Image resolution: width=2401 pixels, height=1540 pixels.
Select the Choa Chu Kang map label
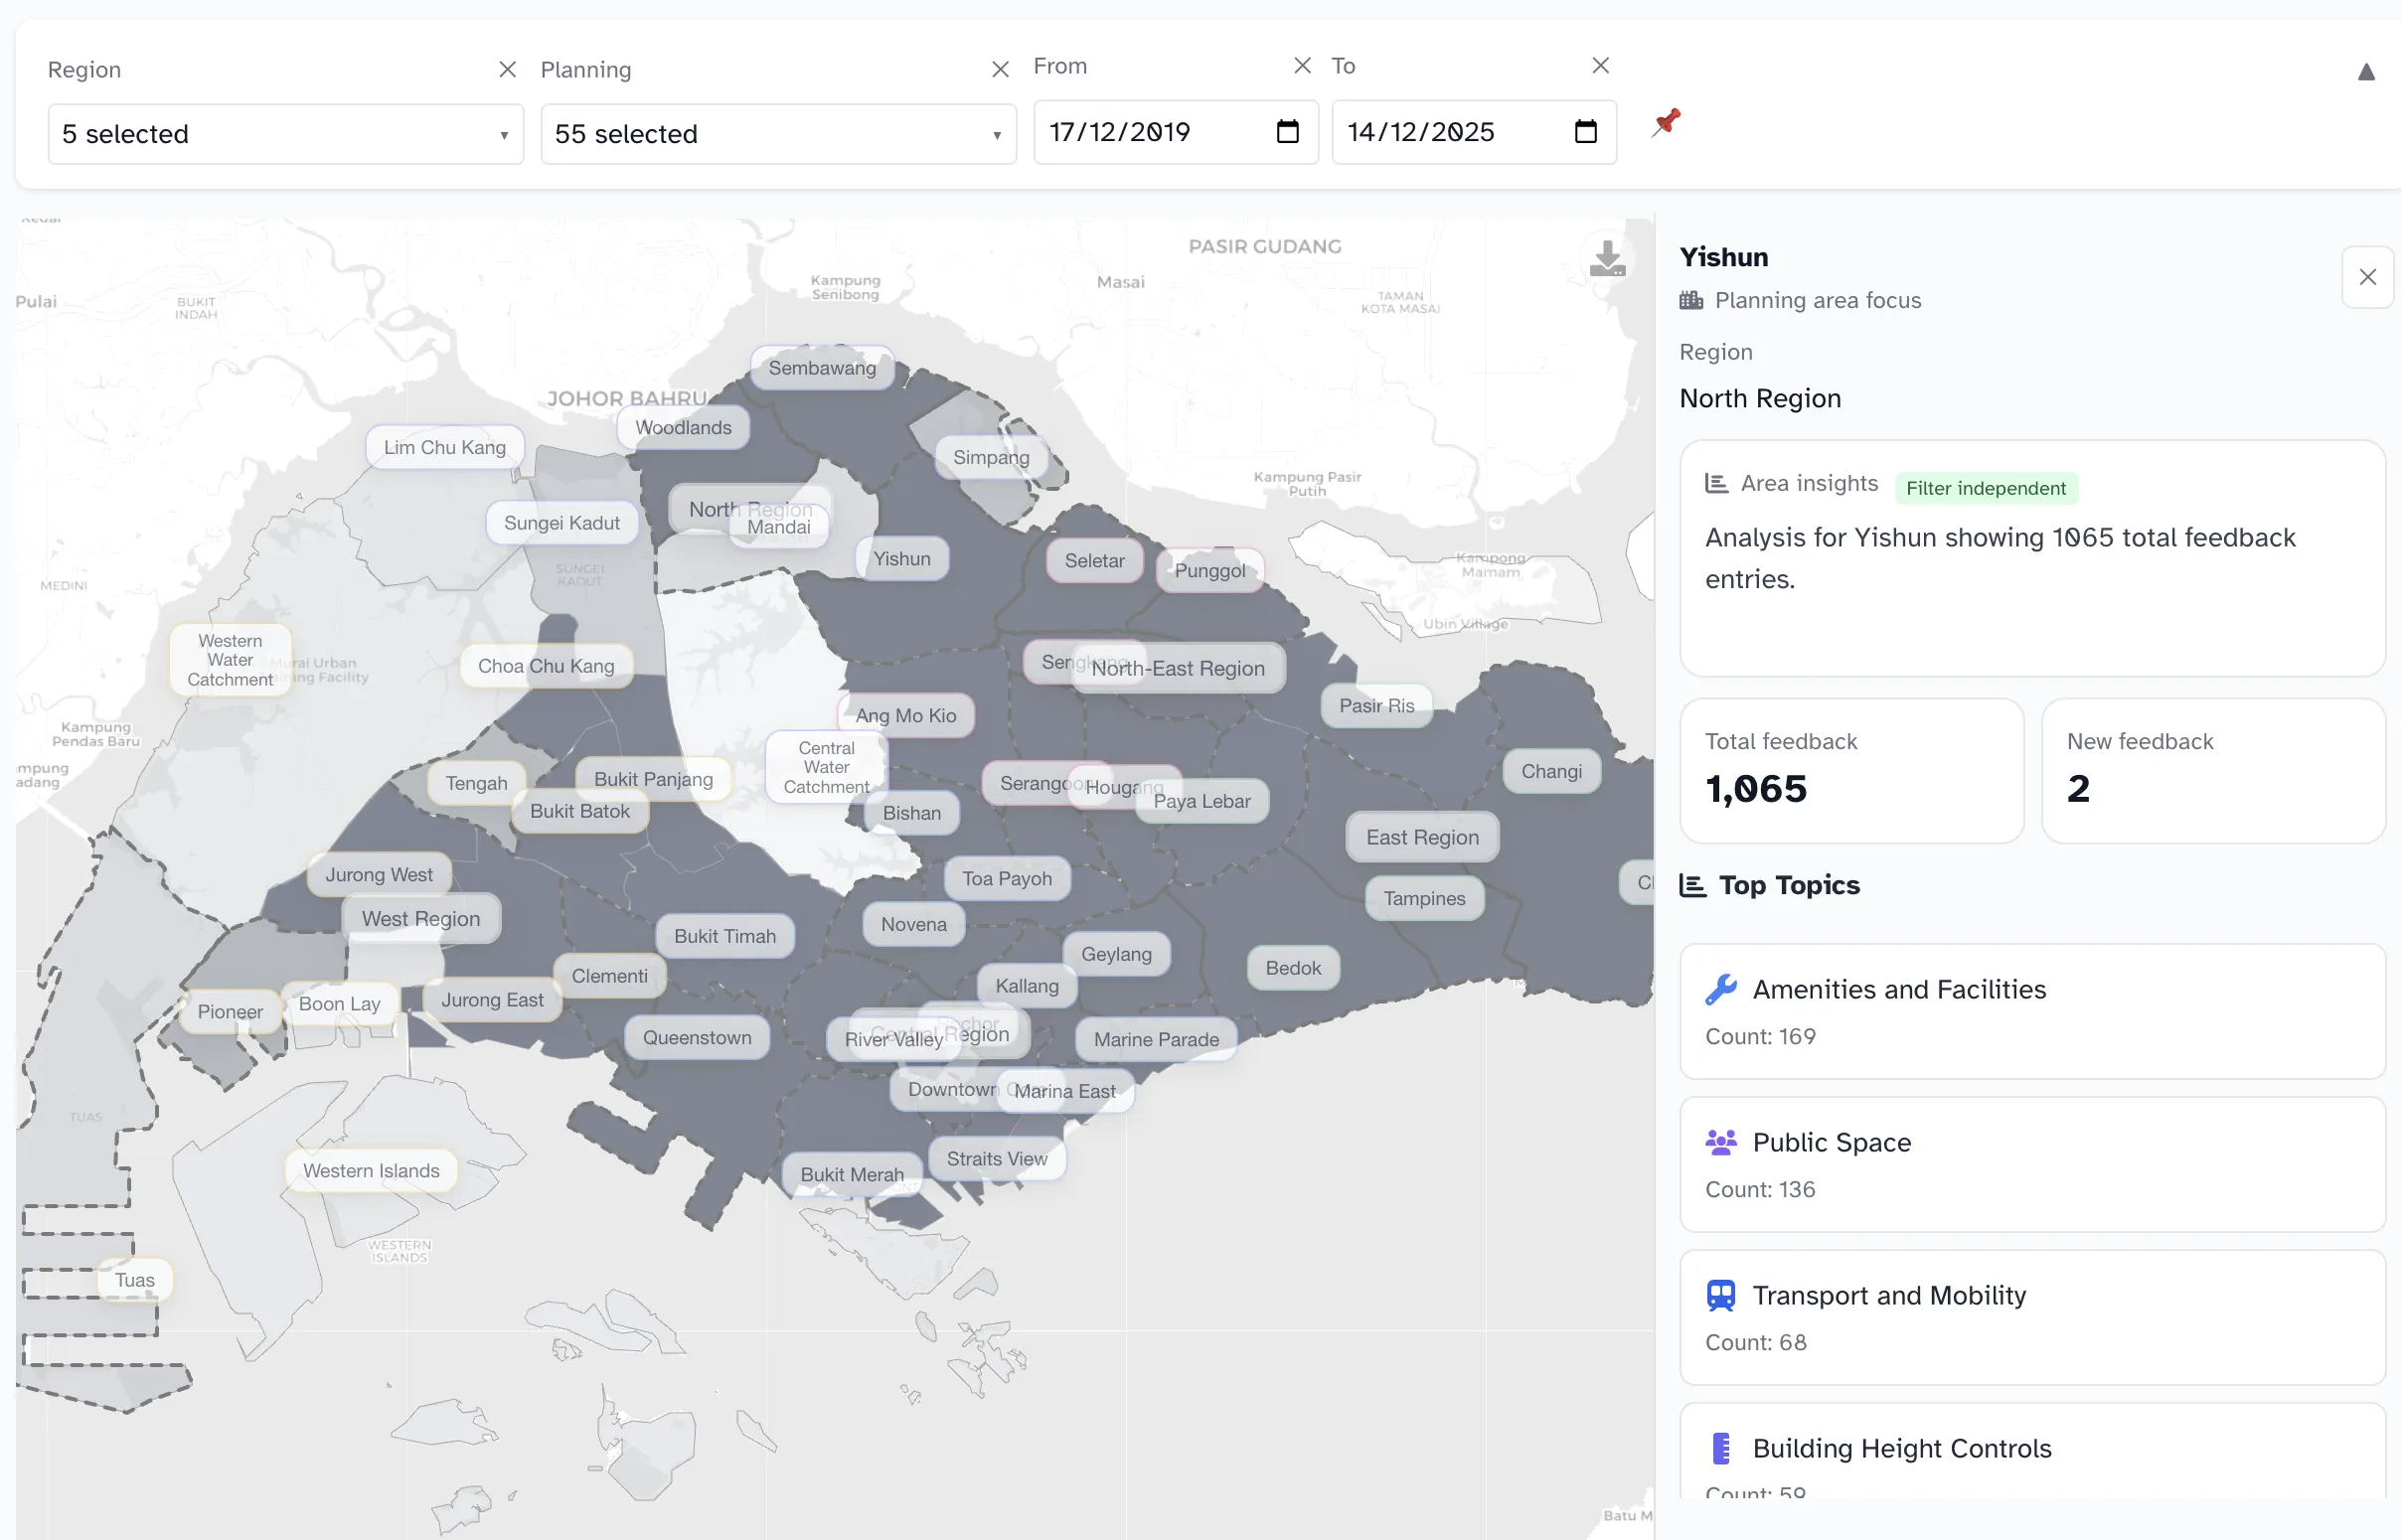click(546, 666)
